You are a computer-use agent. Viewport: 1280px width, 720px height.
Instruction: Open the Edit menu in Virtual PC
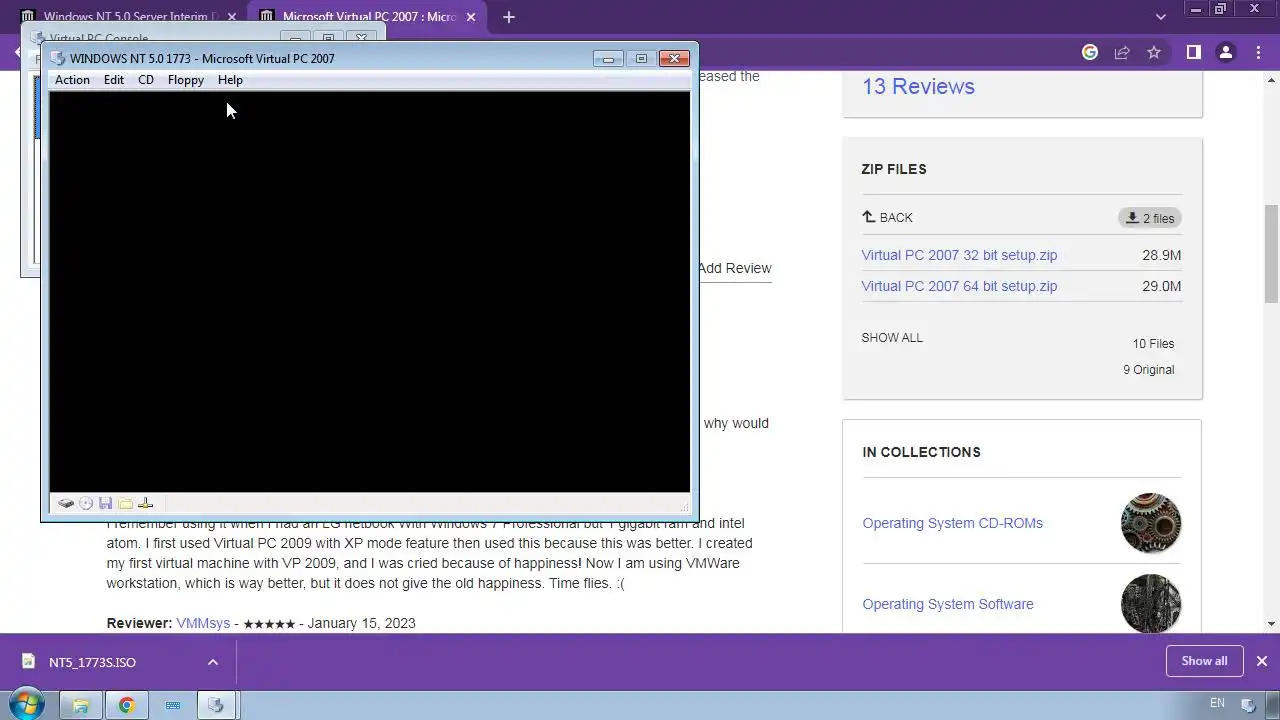114,80
